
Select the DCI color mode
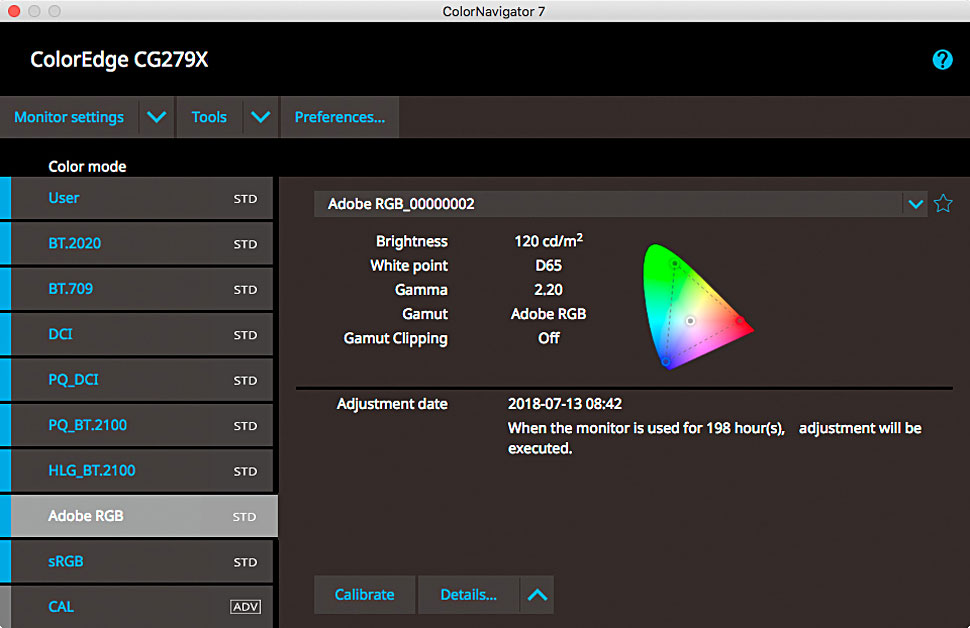coord(137,335)
